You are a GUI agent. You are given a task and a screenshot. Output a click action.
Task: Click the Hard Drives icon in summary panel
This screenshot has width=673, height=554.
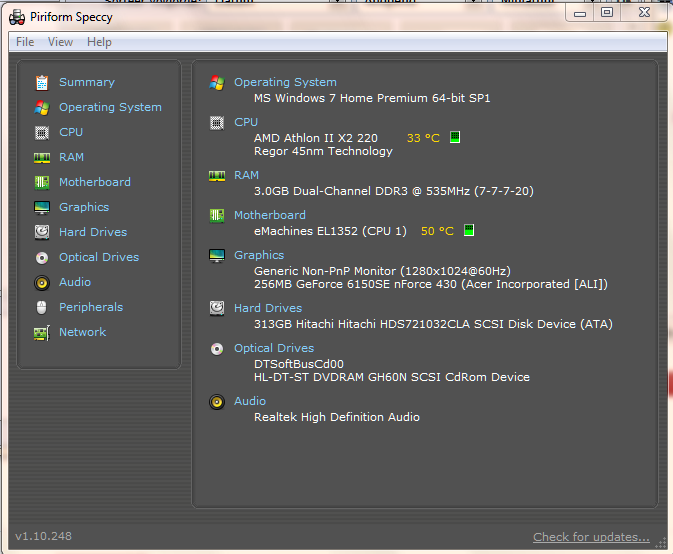point(217,308)
